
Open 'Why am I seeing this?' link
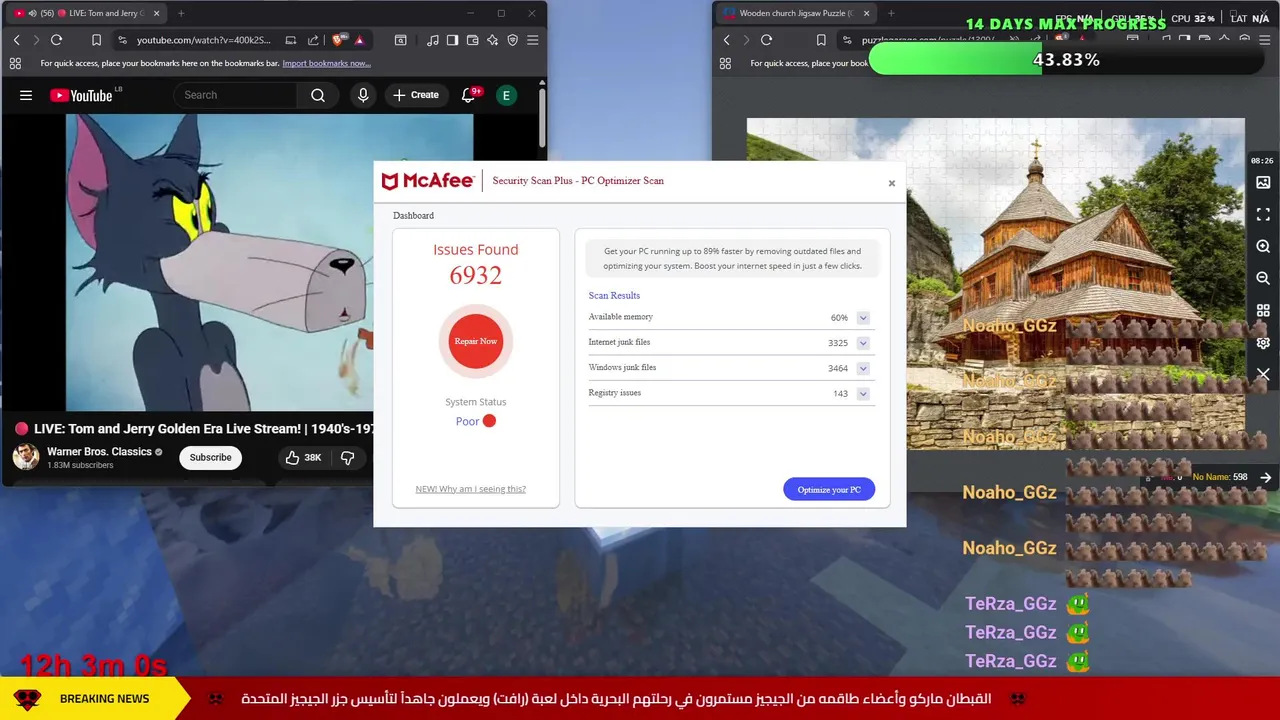470,489
